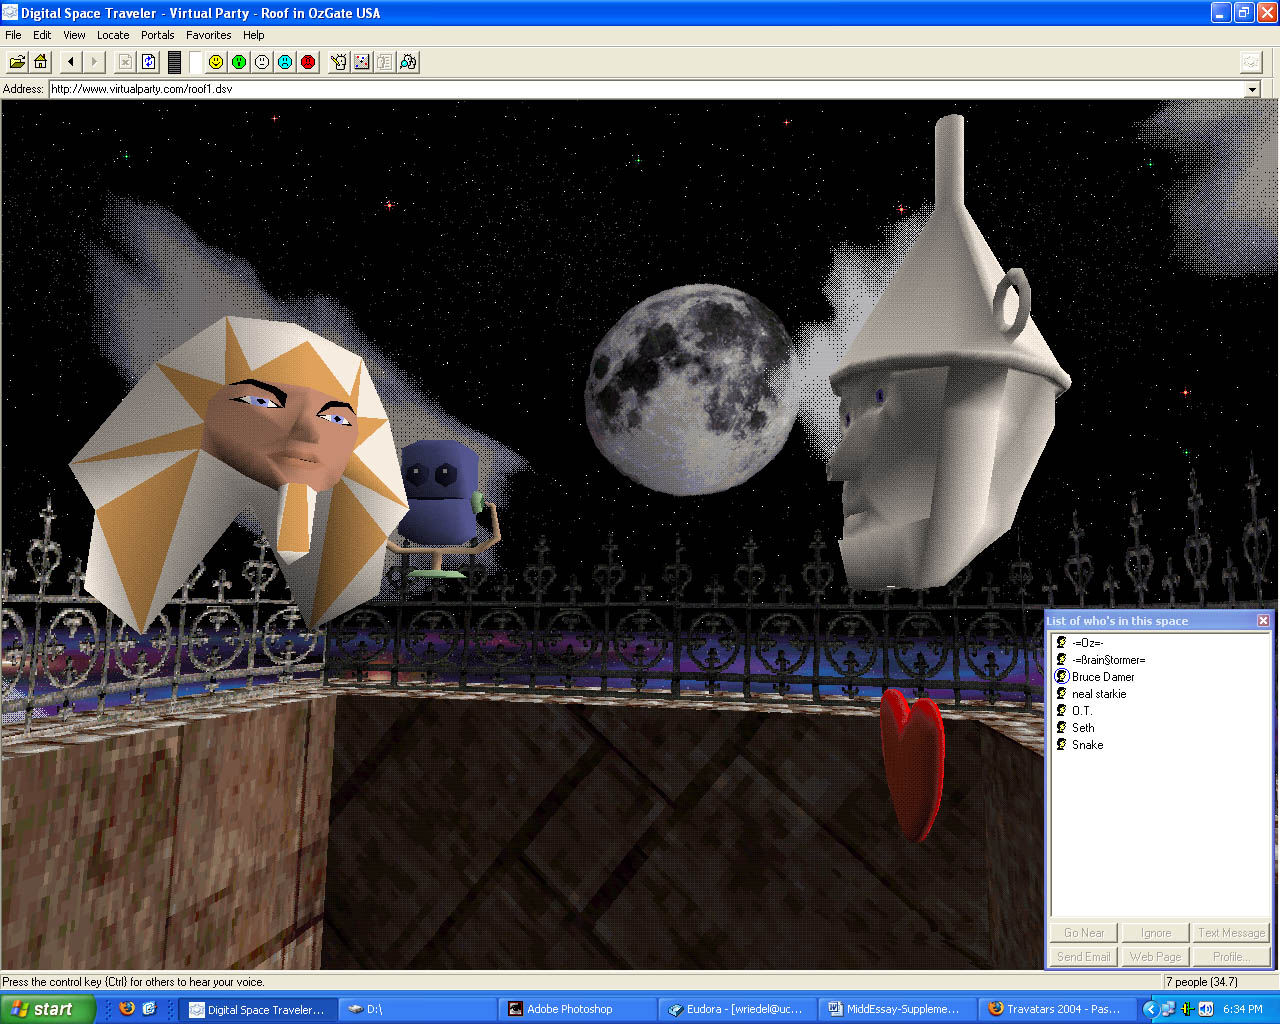
Task: Switch to Travatars 2004 taskbar window
Action: [1057, 1009]
